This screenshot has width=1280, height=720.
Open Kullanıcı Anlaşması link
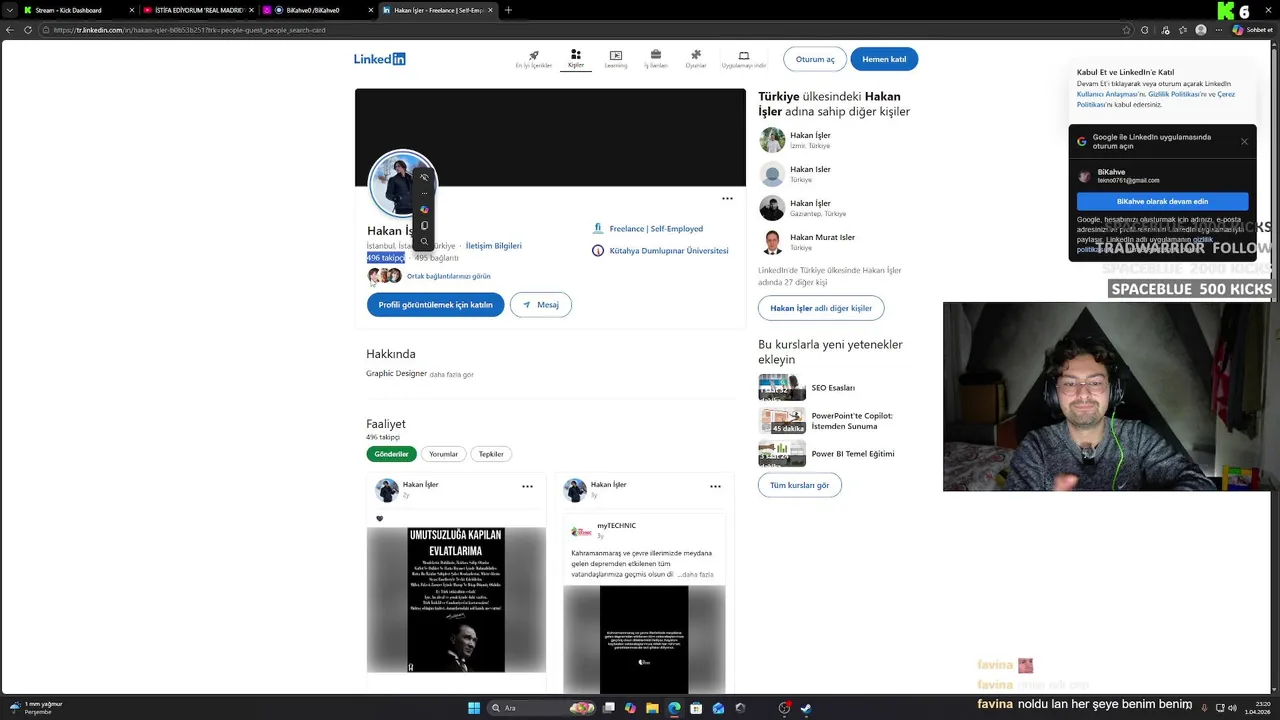point(1107,94)
